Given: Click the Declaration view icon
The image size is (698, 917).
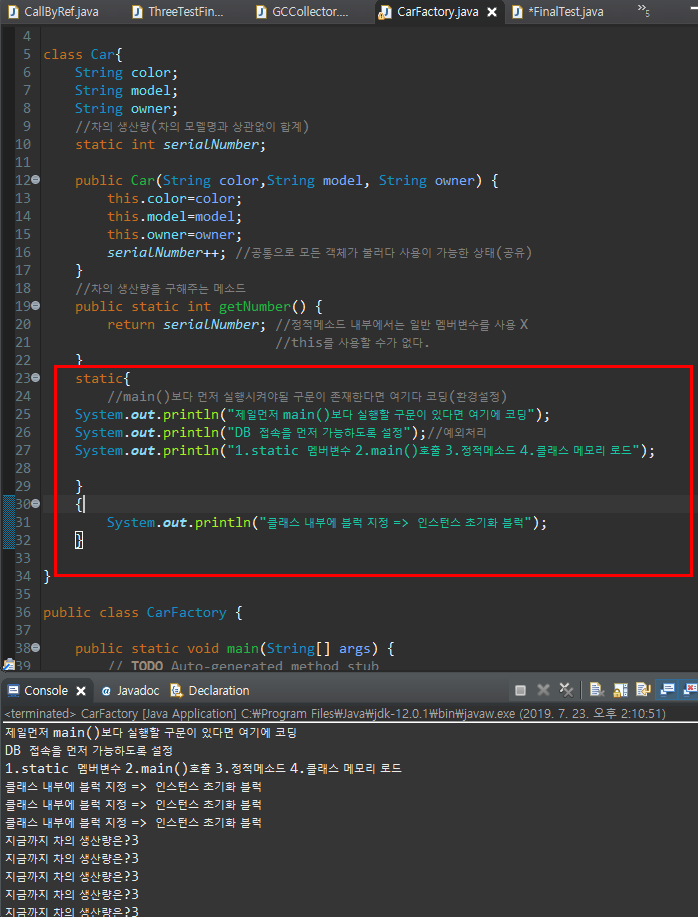Looking at the screenshot, I should point(176,691).
